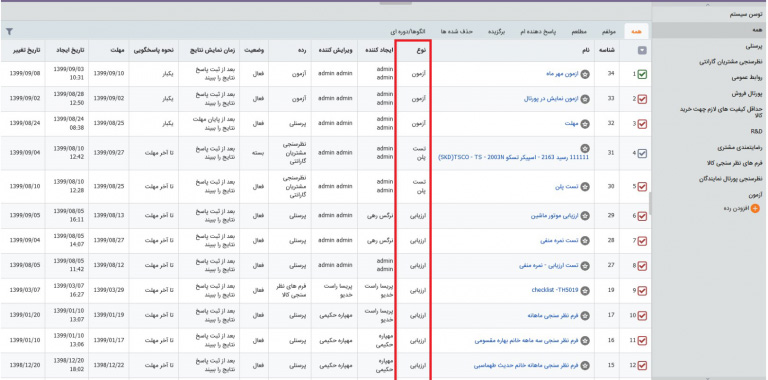The image size is (768, 380).
Task: Open فرم های نظر سنجی کالا in the sidebar
Action: pos(734,163)
